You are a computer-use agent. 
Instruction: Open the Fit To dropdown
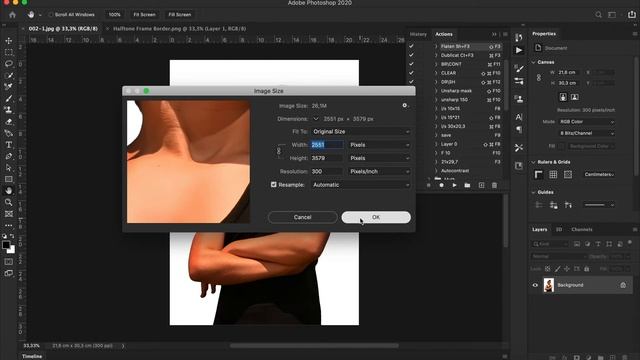click(x=361, y=131)
